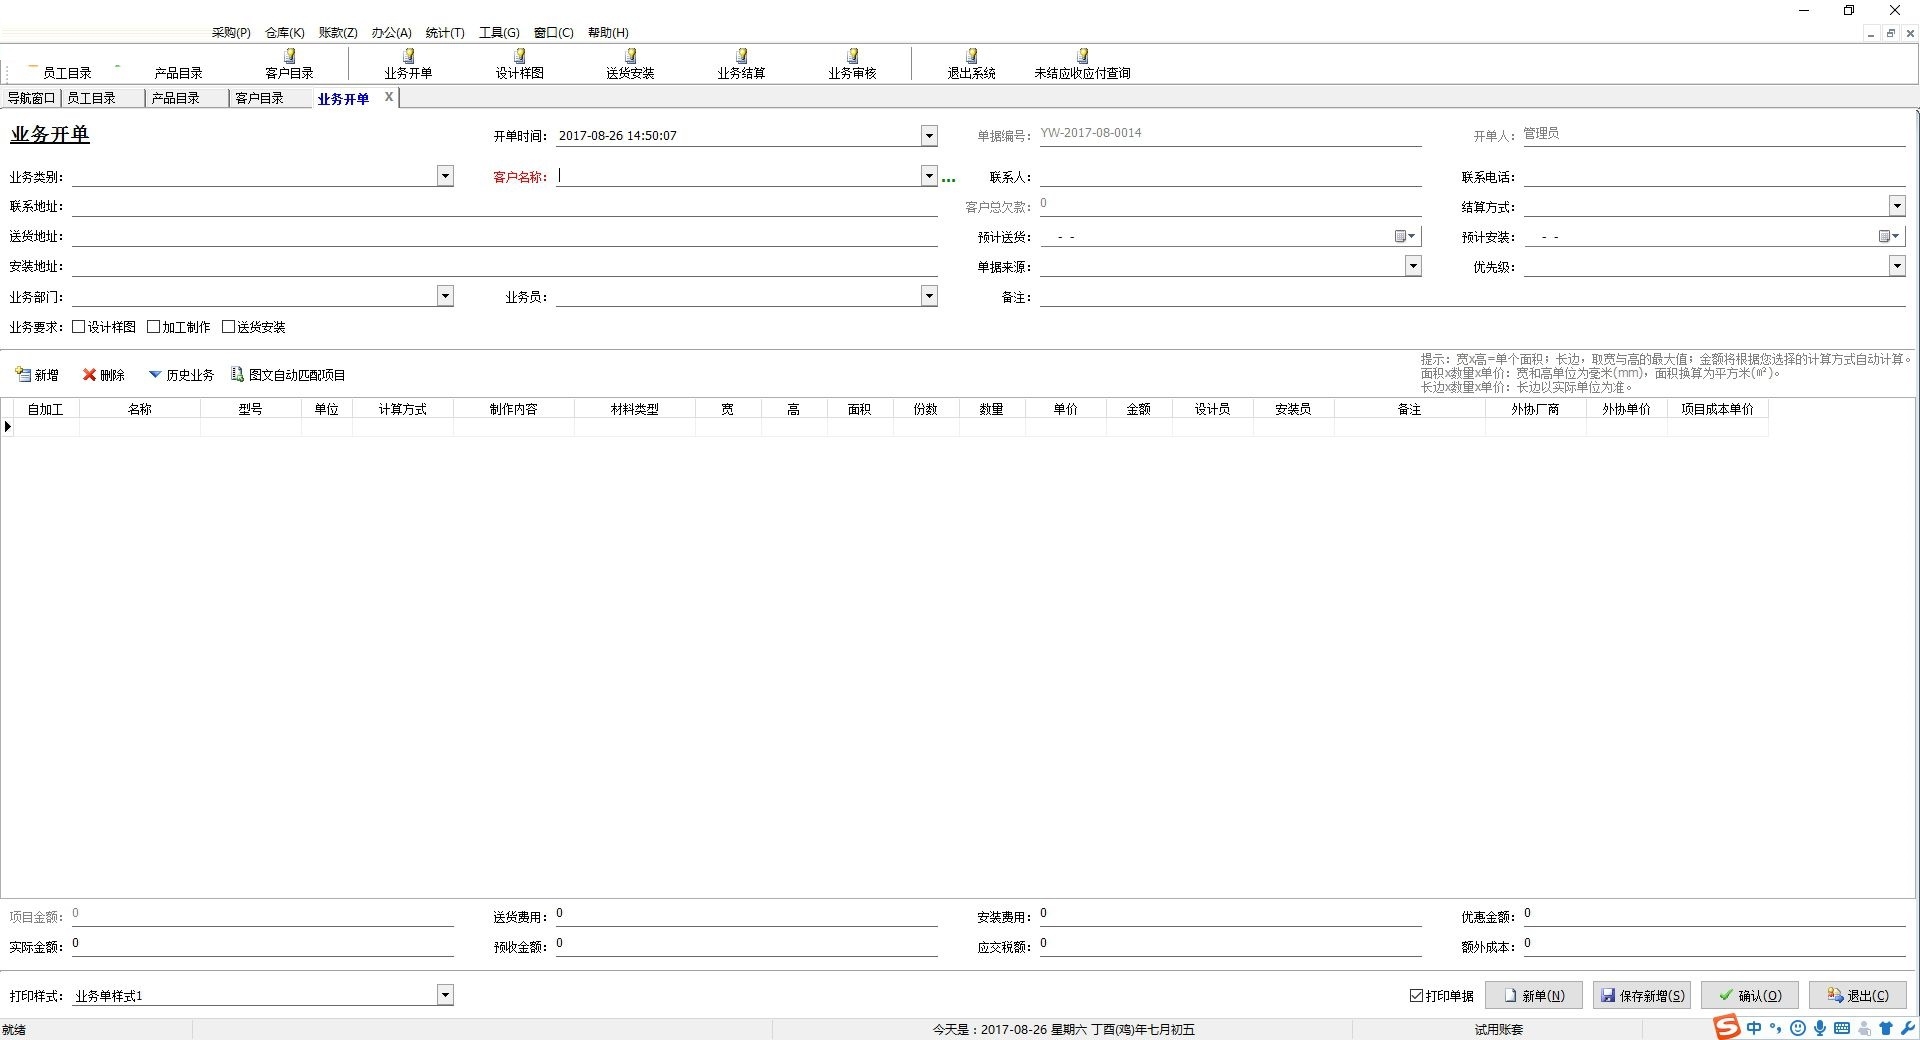Open 业务开单 toolbar icon
The height and width of the screenshot is (1040, 1920).
tap(408, 64)
